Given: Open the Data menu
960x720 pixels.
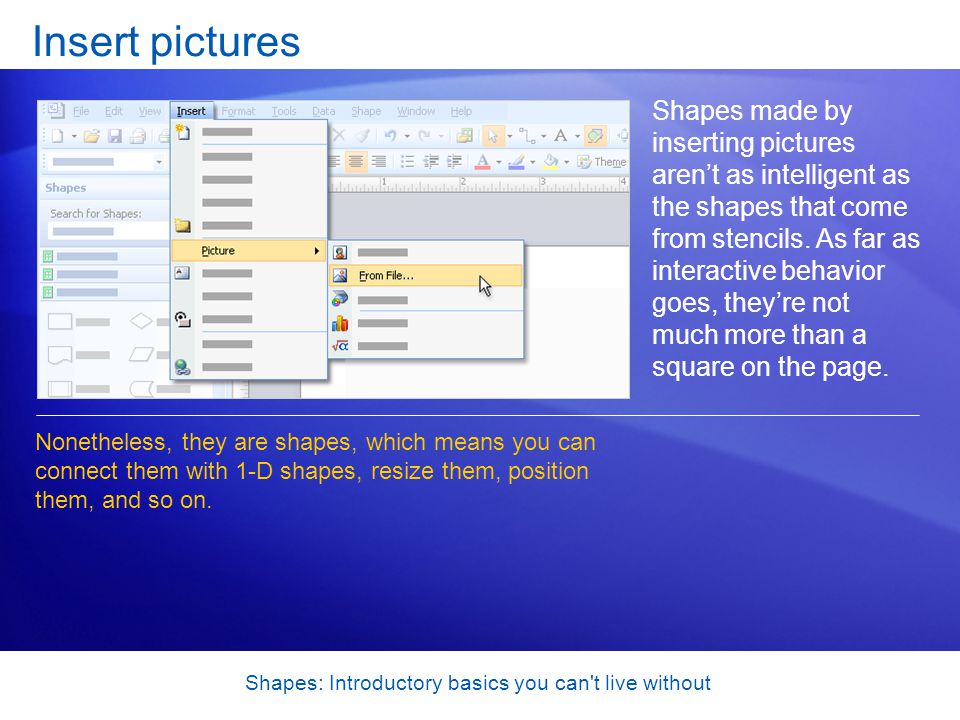Looking at the screenshot, I should pos(323,111).
